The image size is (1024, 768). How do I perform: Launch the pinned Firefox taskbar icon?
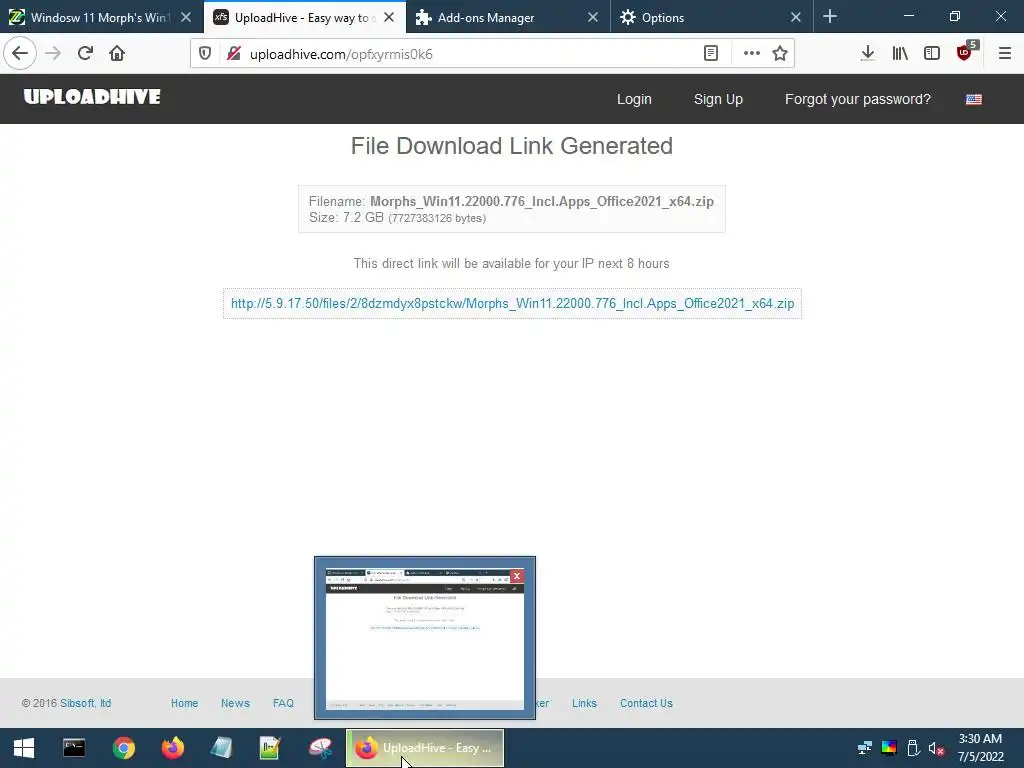tap(173, 748)
